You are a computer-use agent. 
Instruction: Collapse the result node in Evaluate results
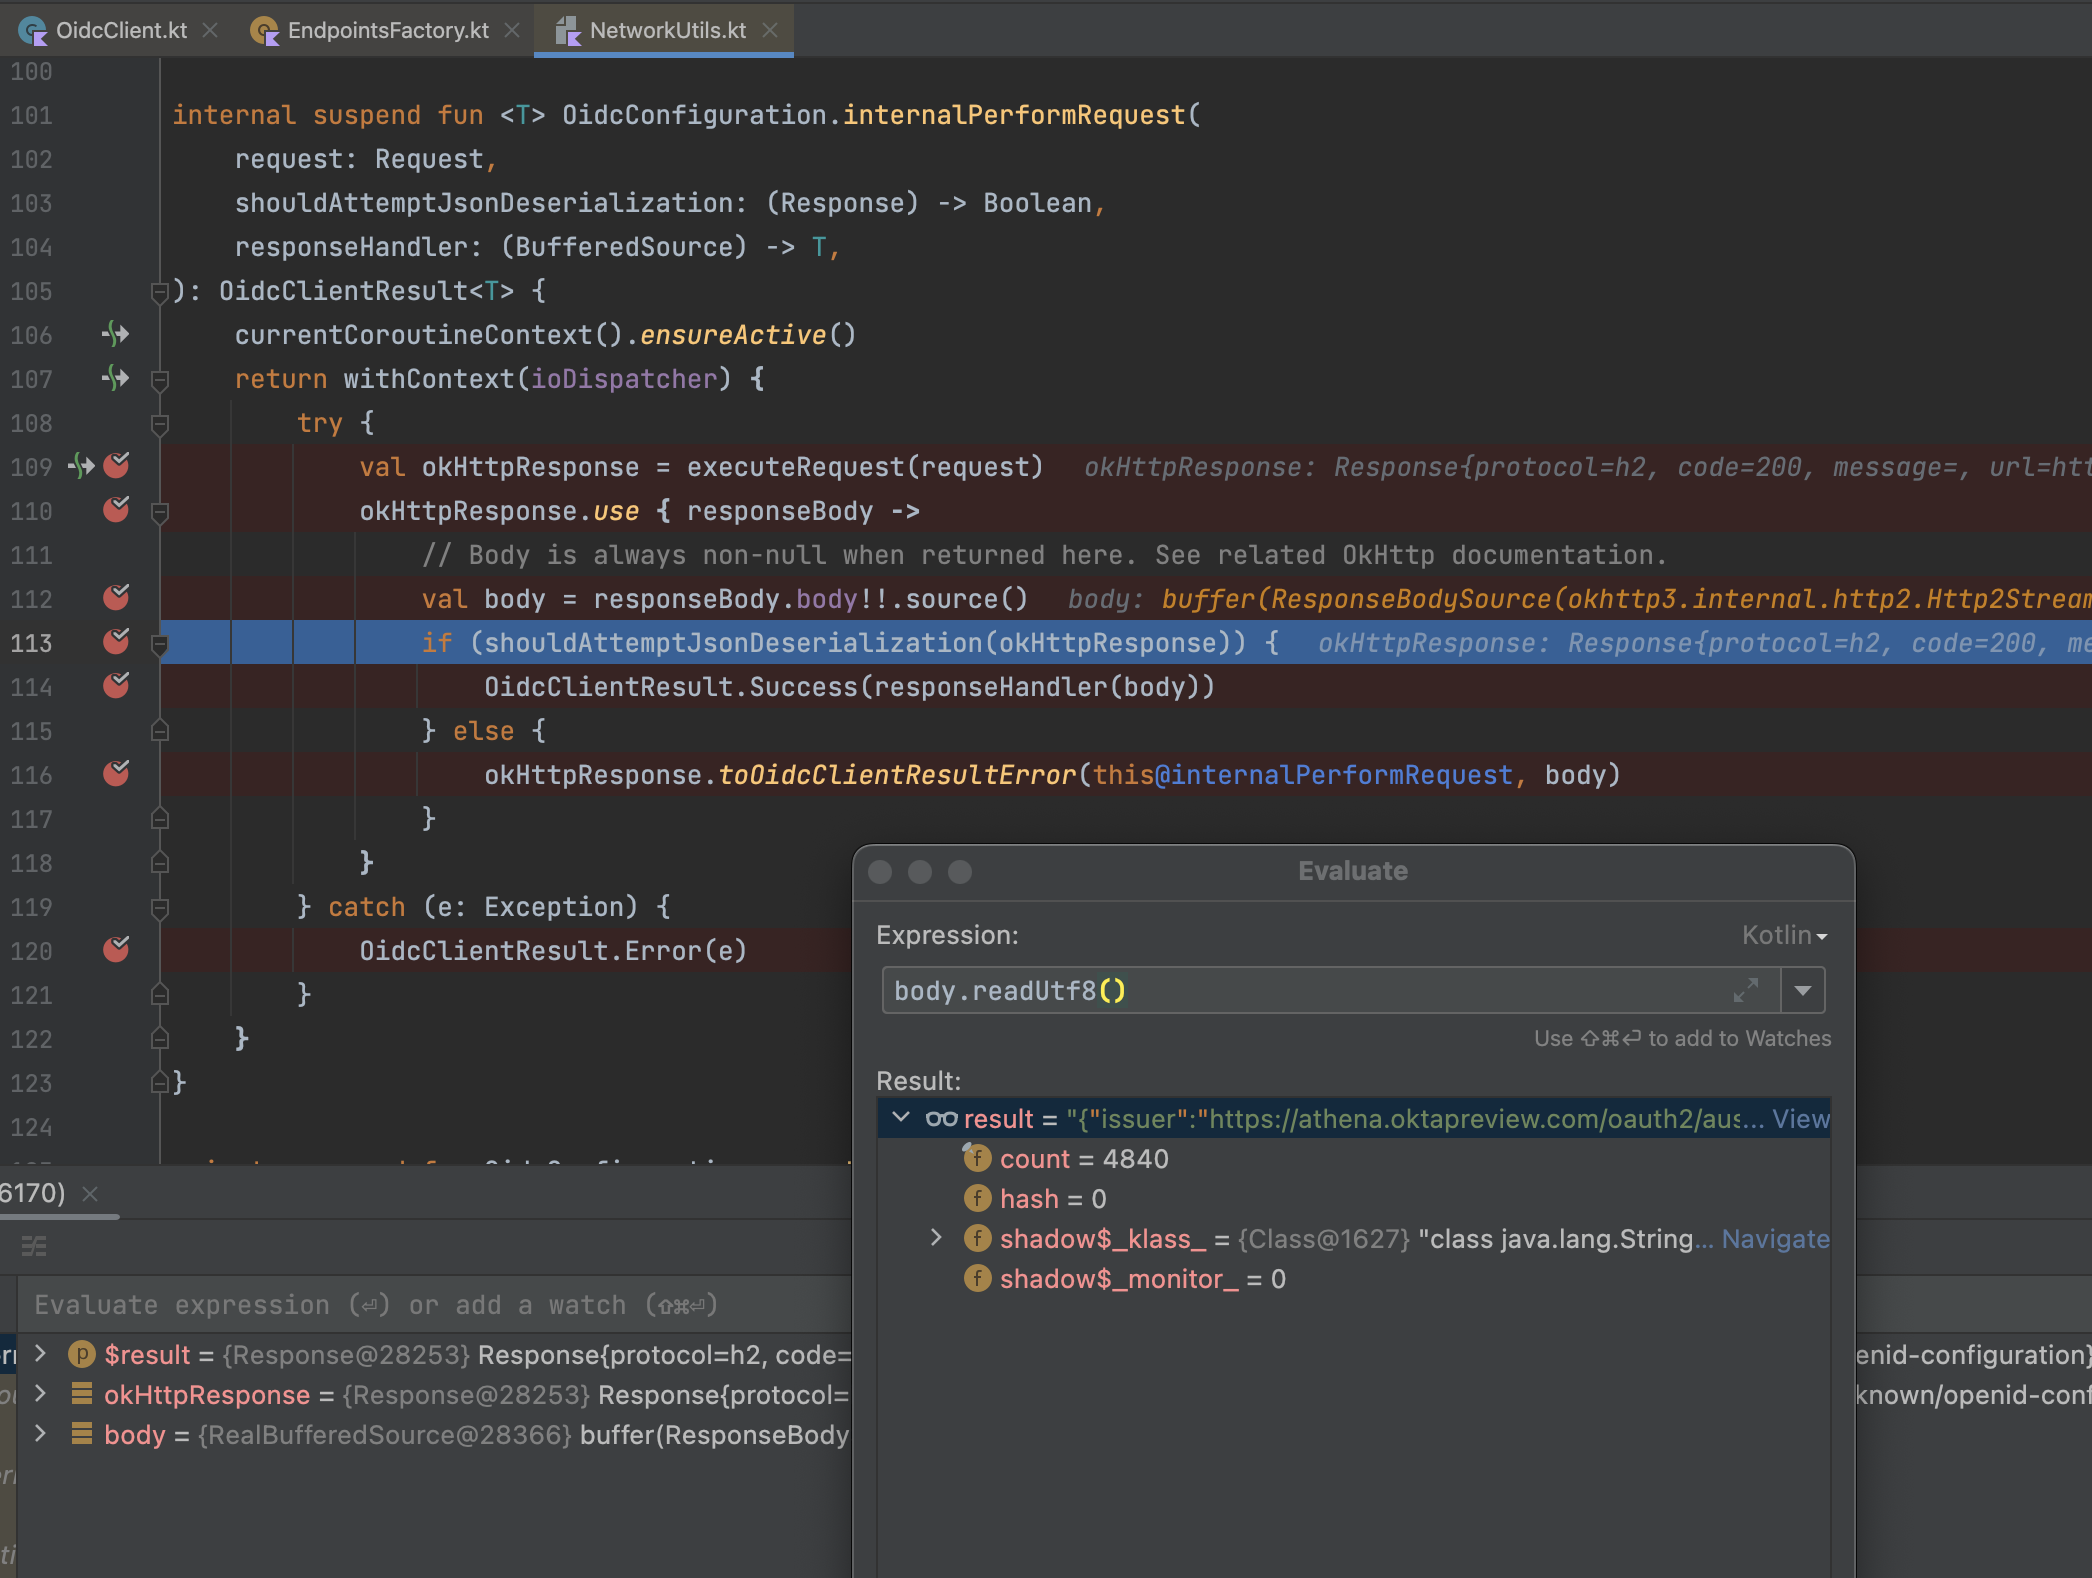point(903,1118)
